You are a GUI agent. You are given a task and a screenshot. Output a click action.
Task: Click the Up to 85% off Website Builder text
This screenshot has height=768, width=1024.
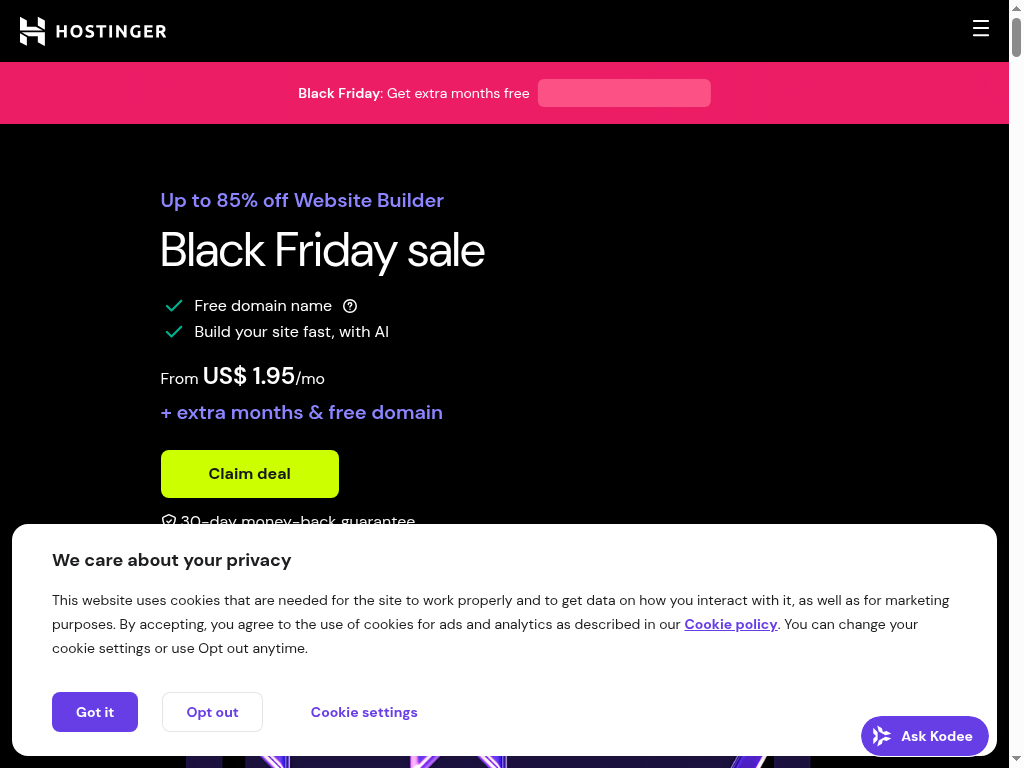[302, 200]
